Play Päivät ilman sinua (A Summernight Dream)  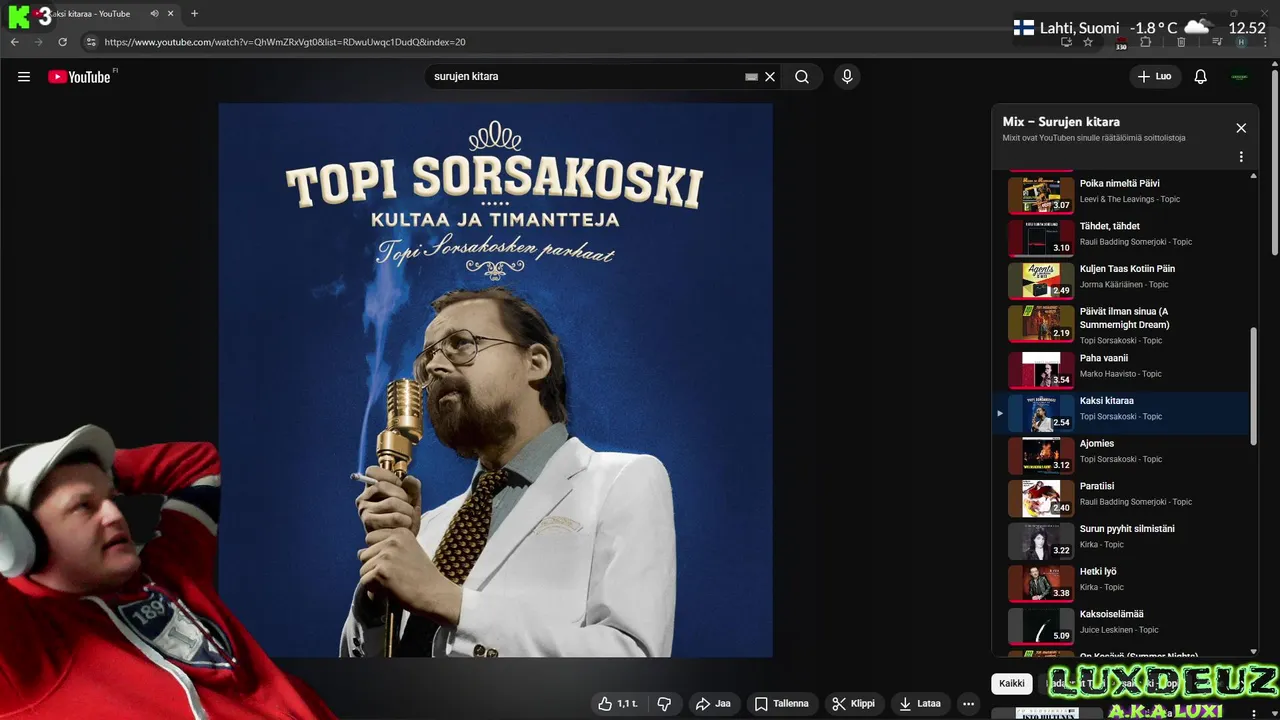click(x=1121, y=325)
